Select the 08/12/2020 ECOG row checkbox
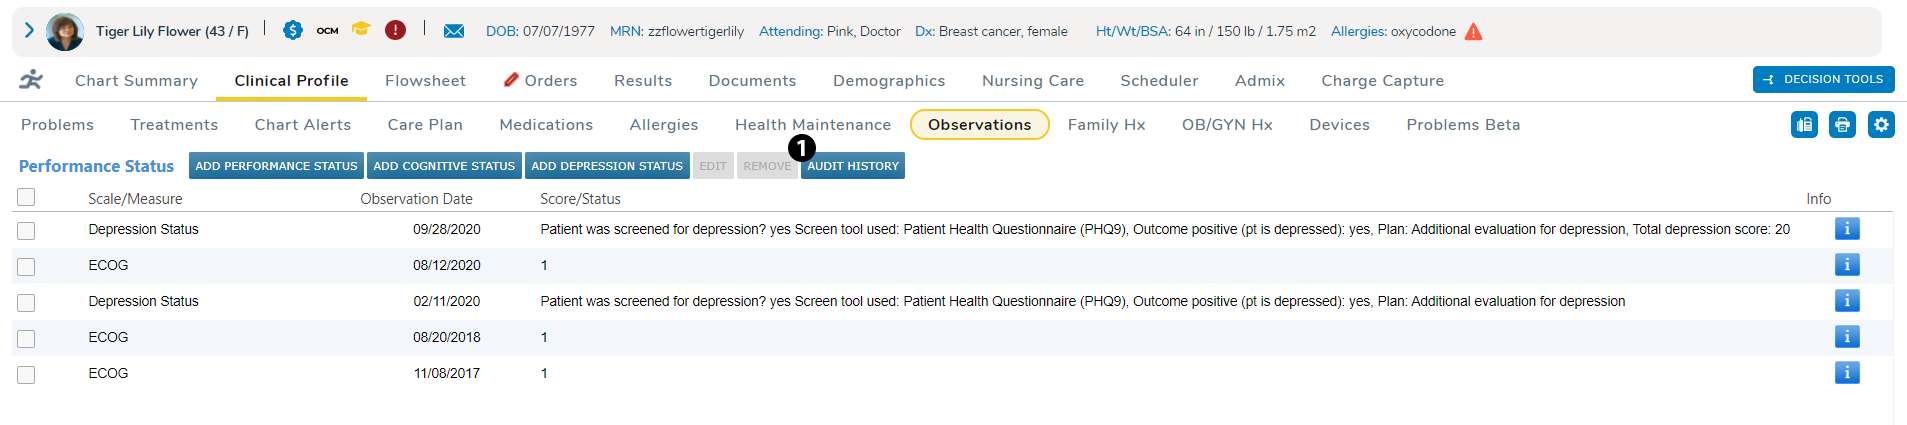This screenshot has width=1907, height=425. point(26,267)
